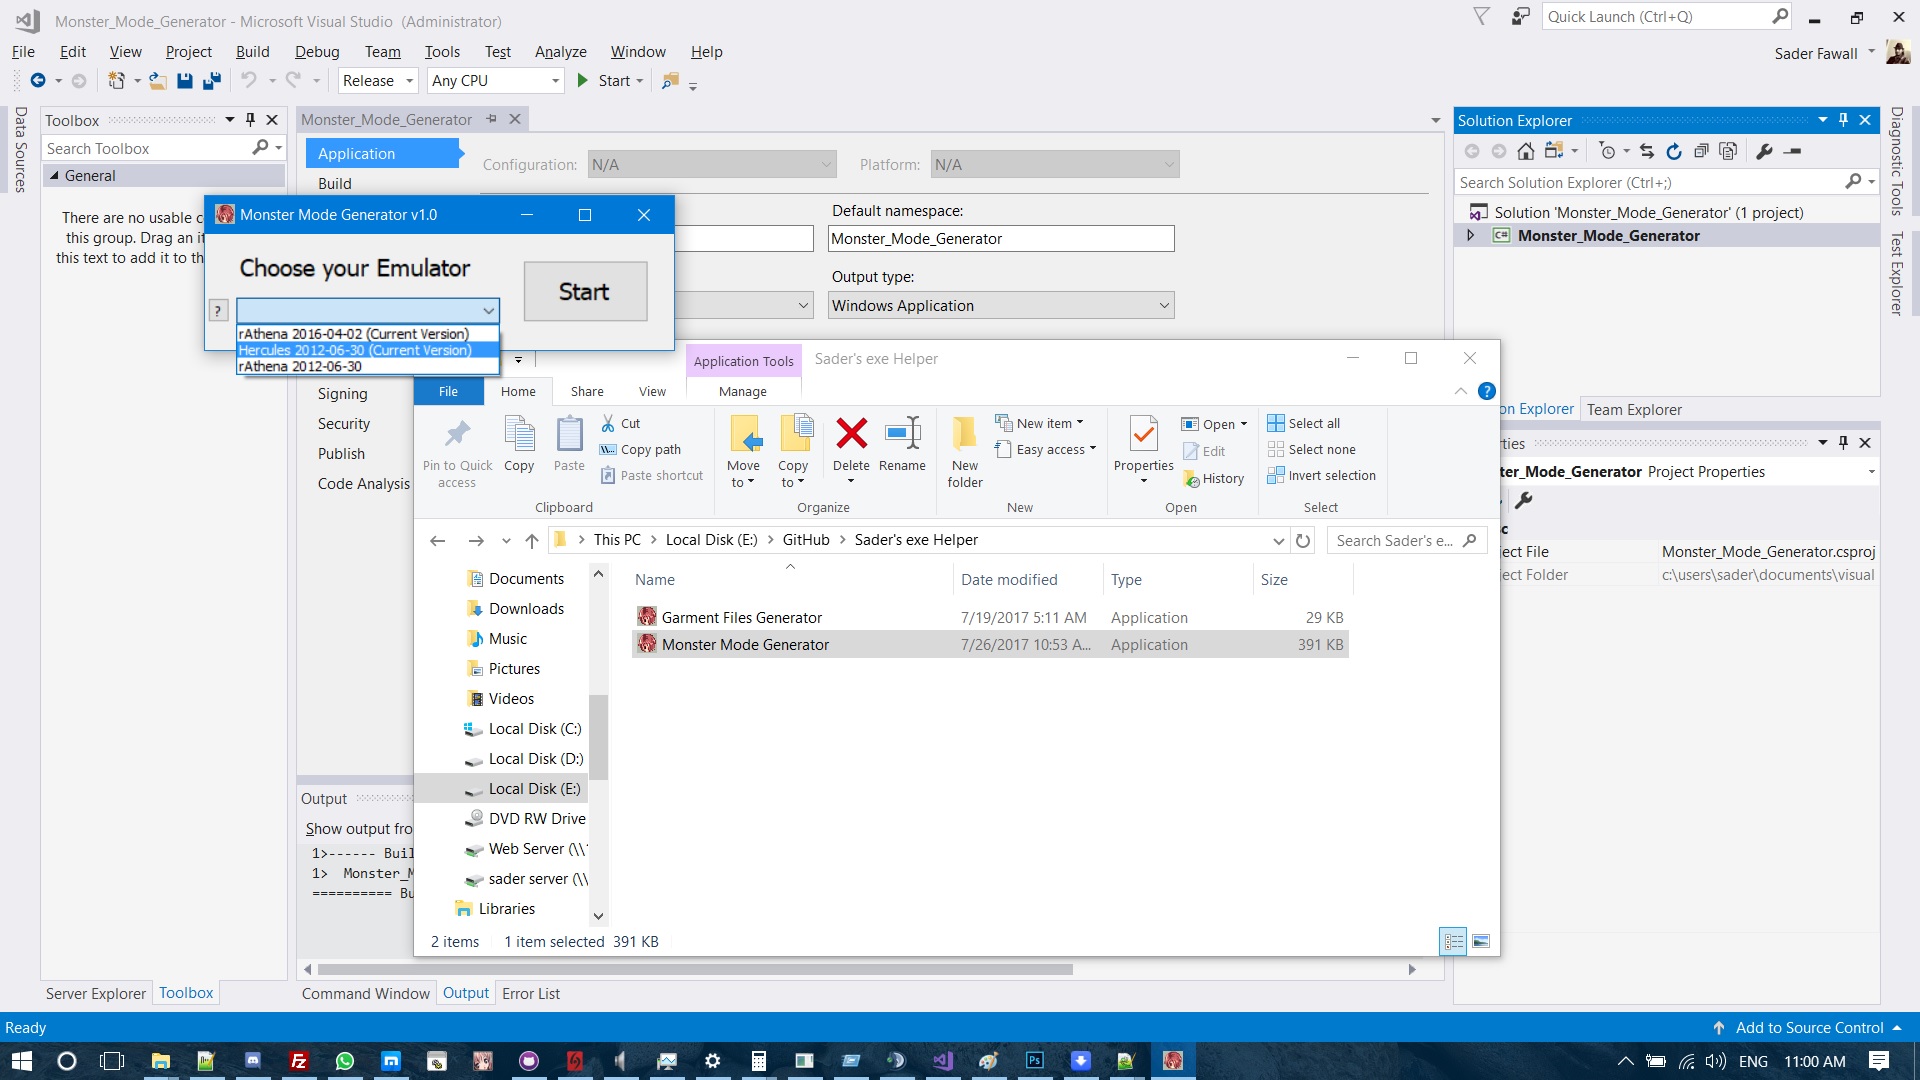This screenshot has height=1080, width=1920.
Task: Click inside the Default namespace field
Action: point(1001,239)
